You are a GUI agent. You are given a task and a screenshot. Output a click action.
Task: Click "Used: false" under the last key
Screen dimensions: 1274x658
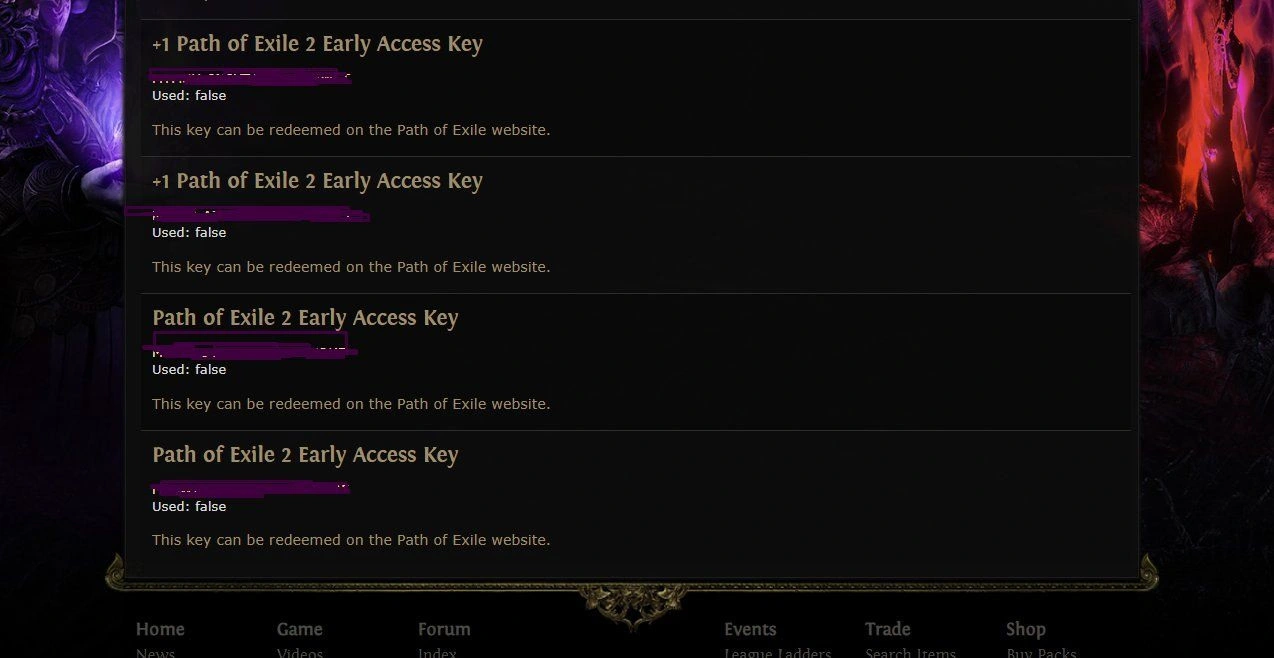tap(189, 507)
